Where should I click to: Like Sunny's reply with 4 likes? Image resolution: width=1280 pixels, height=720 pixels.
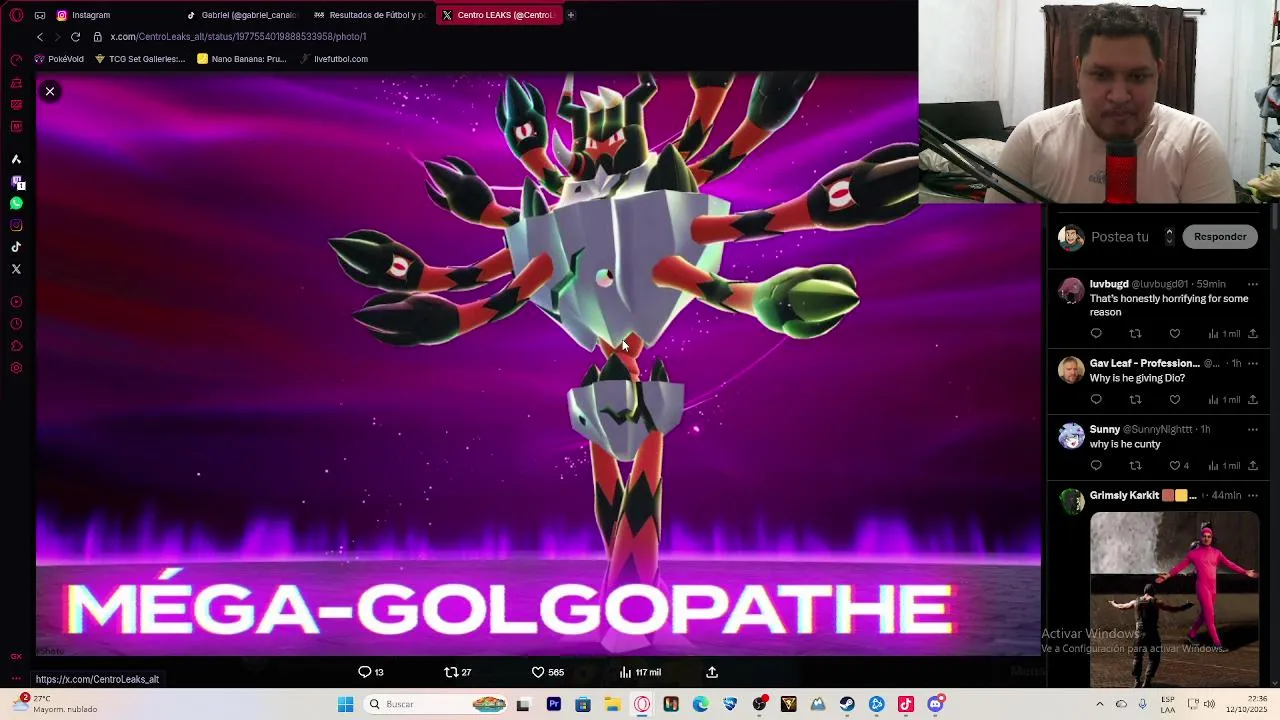[x=1179, y=466]
